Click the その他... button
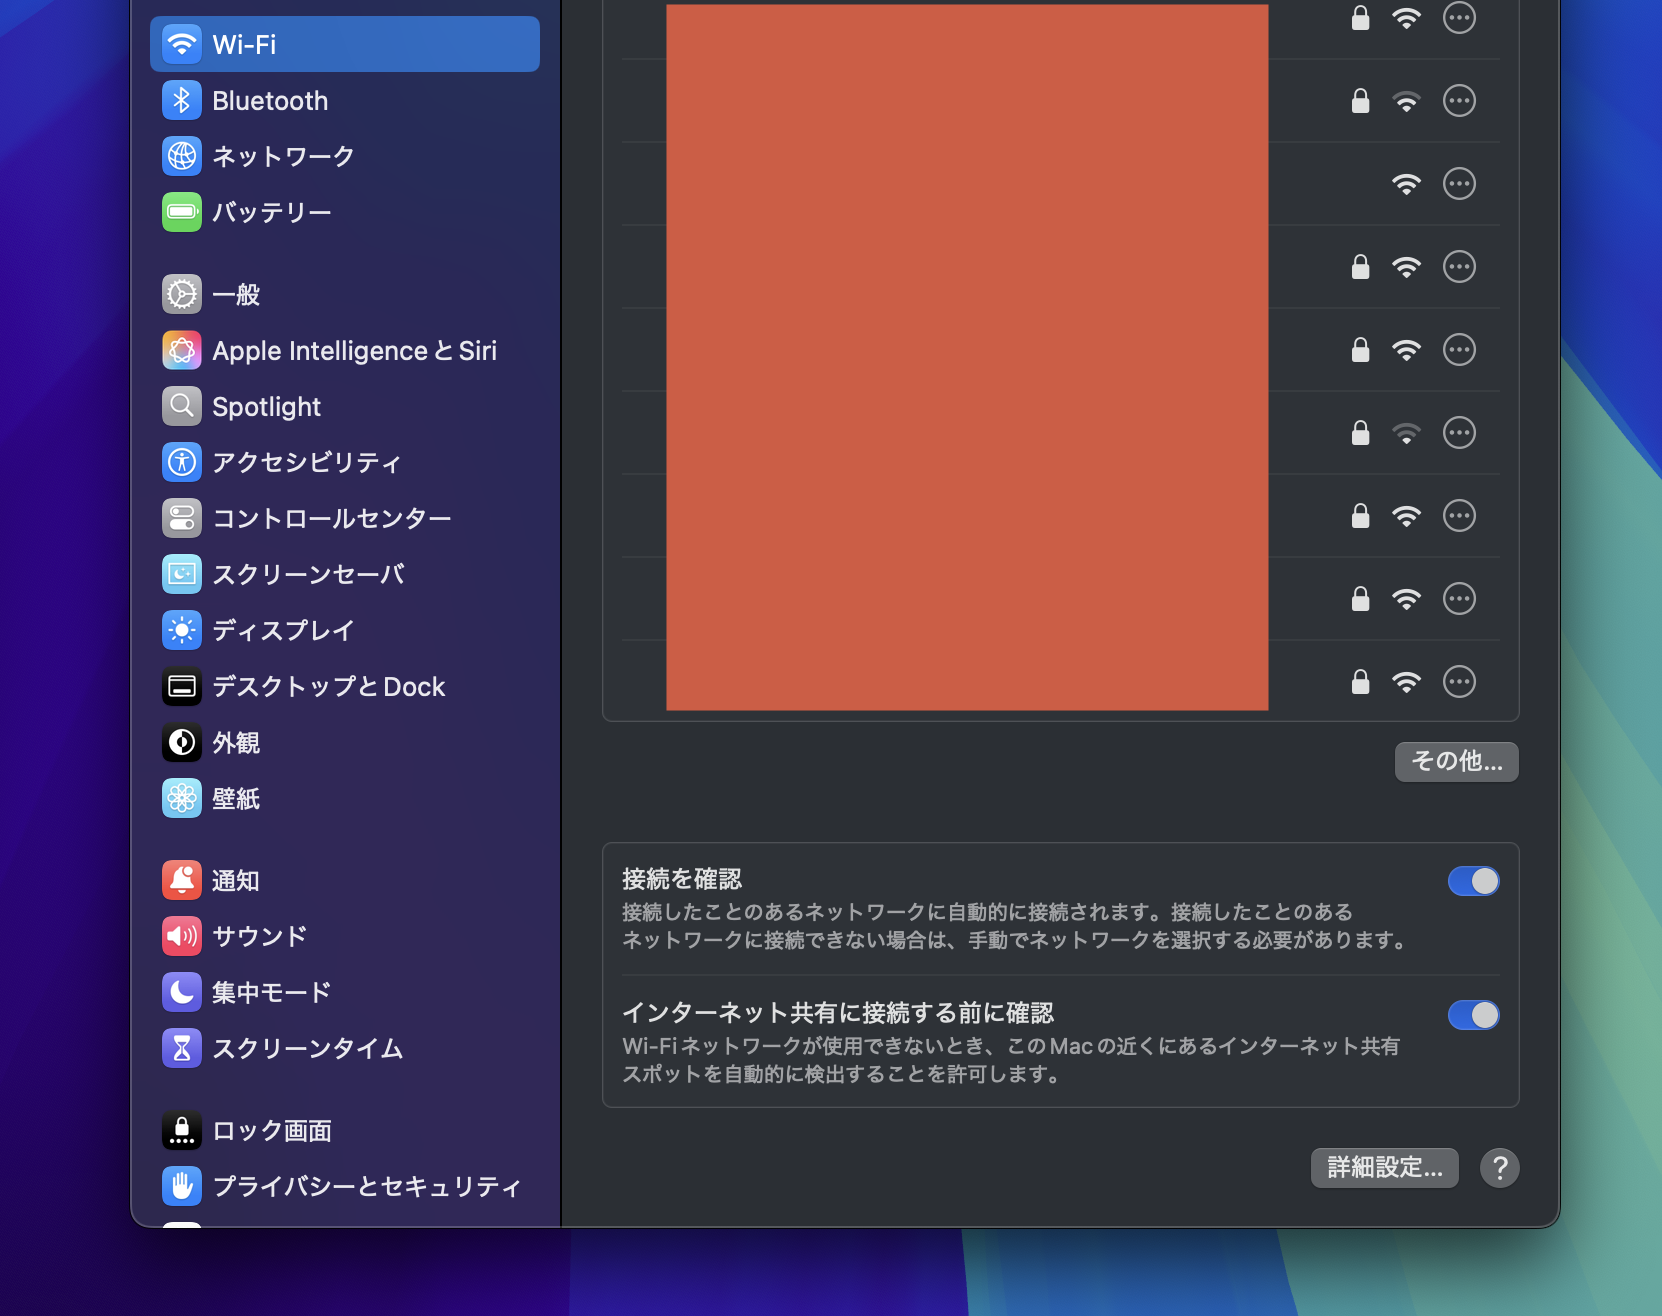 [1456, 761]
